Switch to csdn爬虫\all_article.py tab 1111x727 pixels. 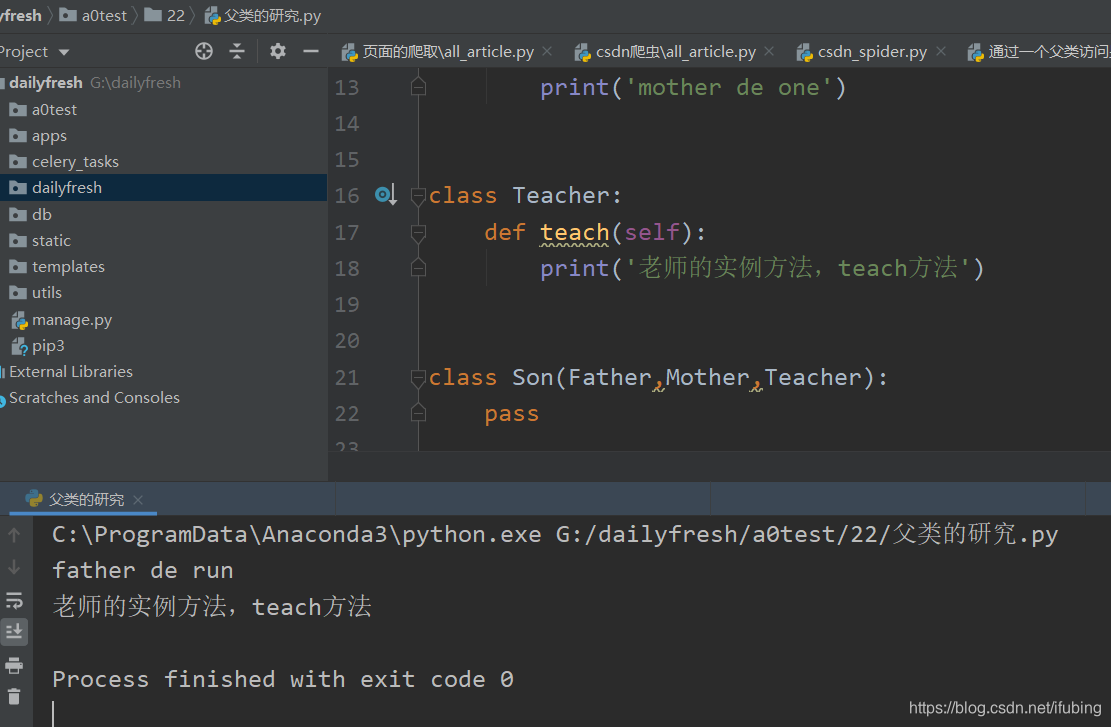tap(675, 52)
